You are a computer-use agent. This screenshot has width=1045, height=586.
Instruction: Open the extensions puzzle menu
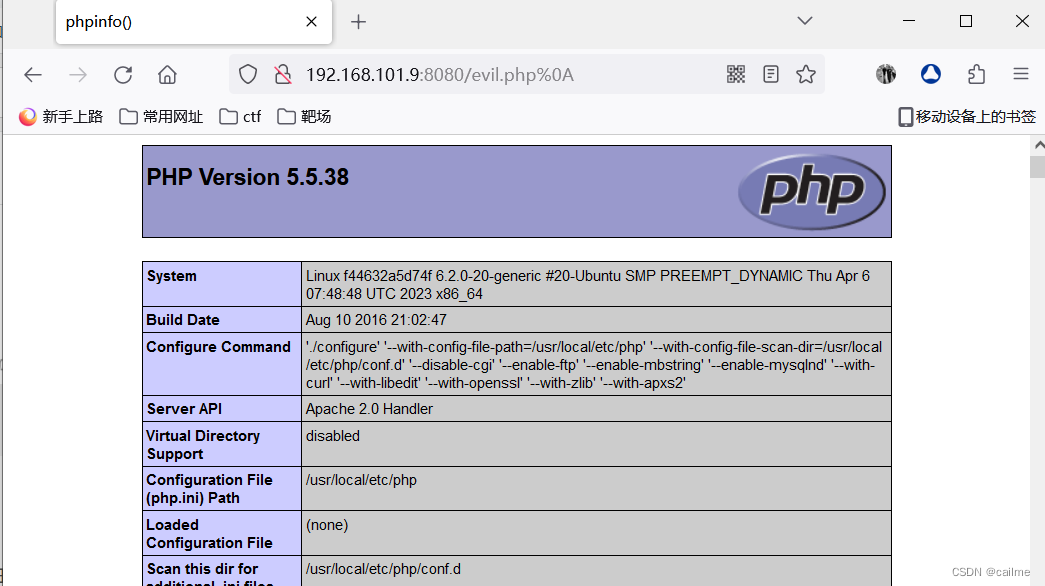coord(976,74)
